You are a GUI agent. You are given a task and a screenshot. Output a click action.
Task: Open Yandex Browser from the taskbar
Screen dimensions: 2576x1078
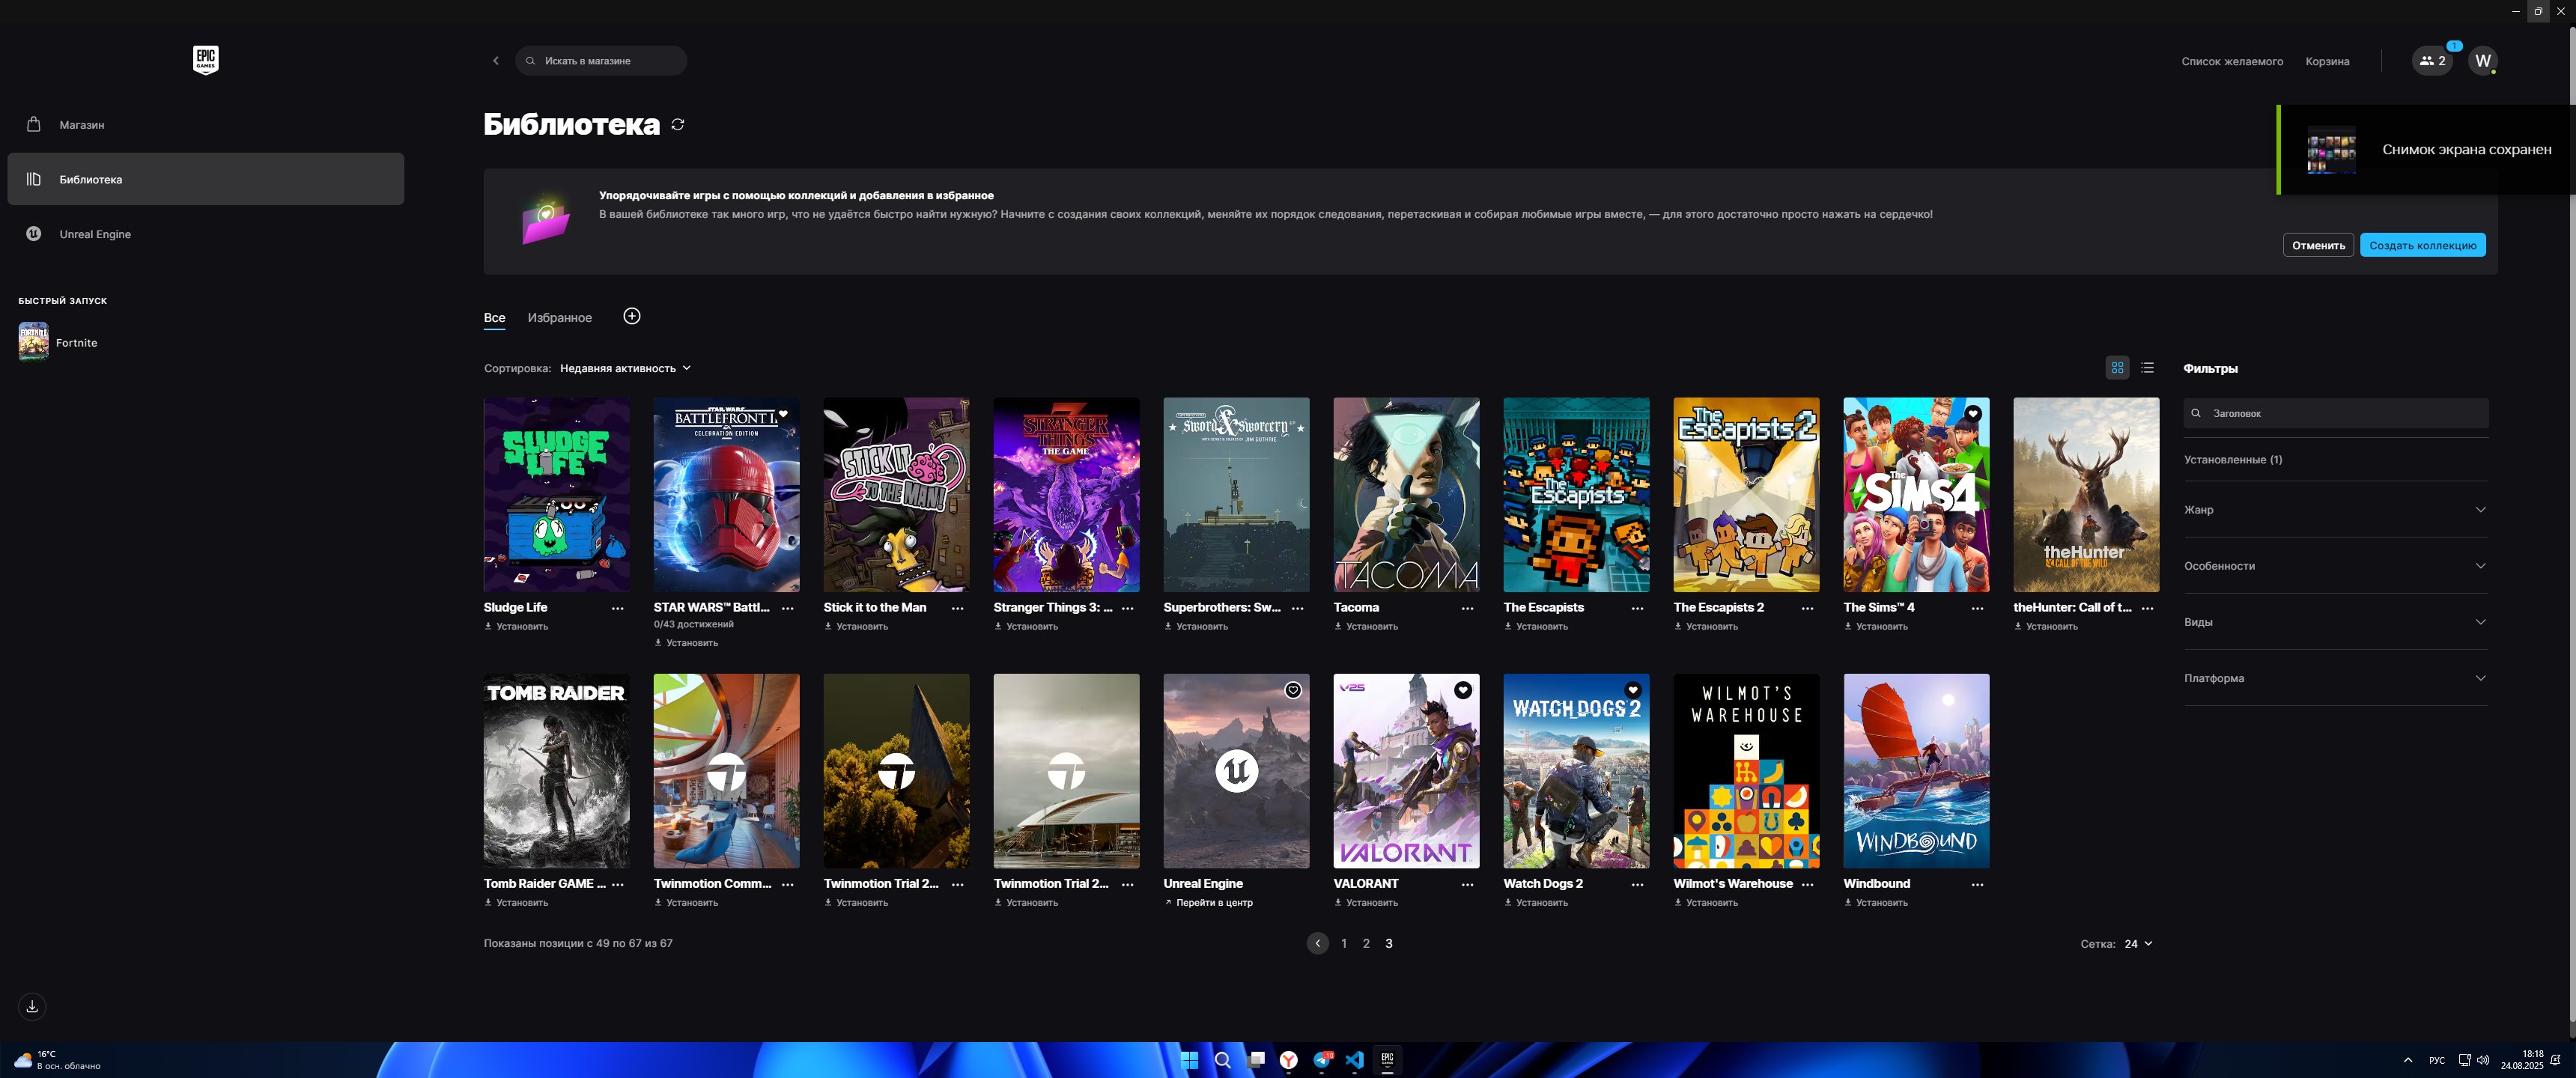[1288, 1060]
